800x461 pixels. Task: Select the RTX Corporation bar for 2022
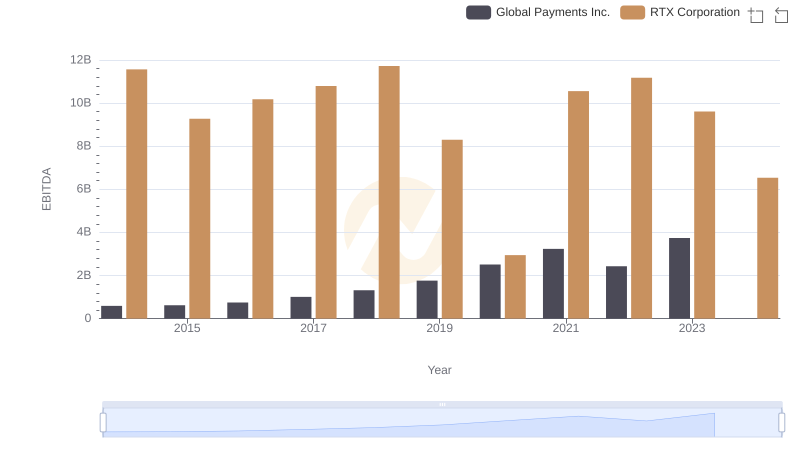coord(641,198)
